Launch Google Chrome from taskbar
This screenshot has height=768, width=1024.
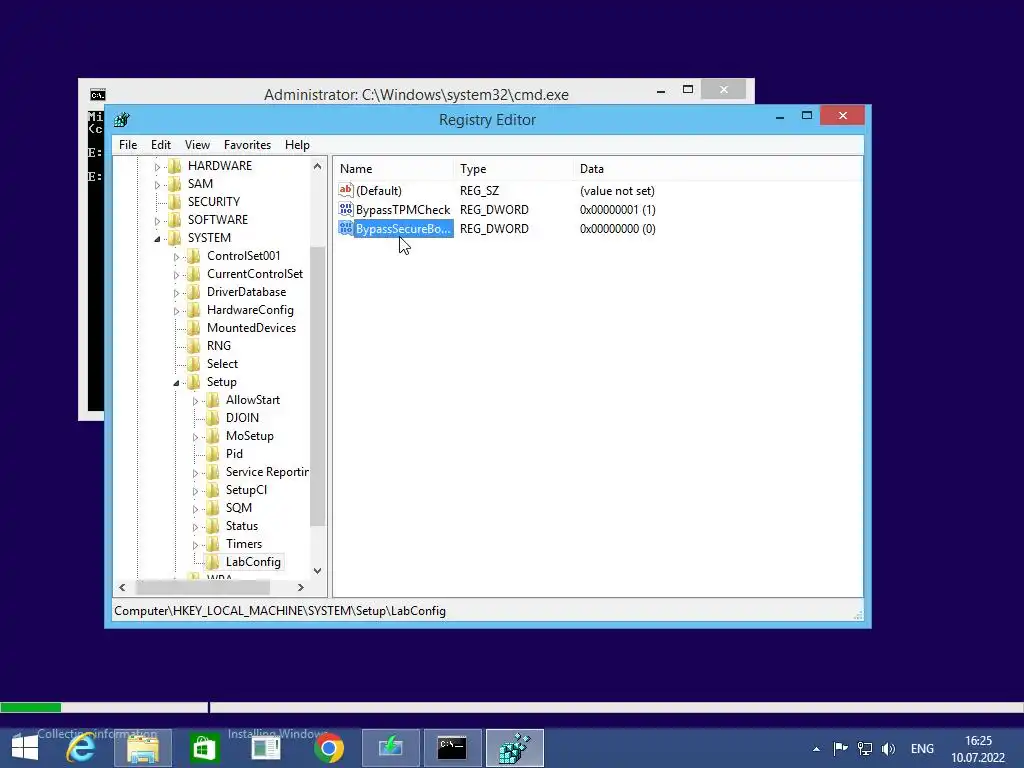[328, 748]
